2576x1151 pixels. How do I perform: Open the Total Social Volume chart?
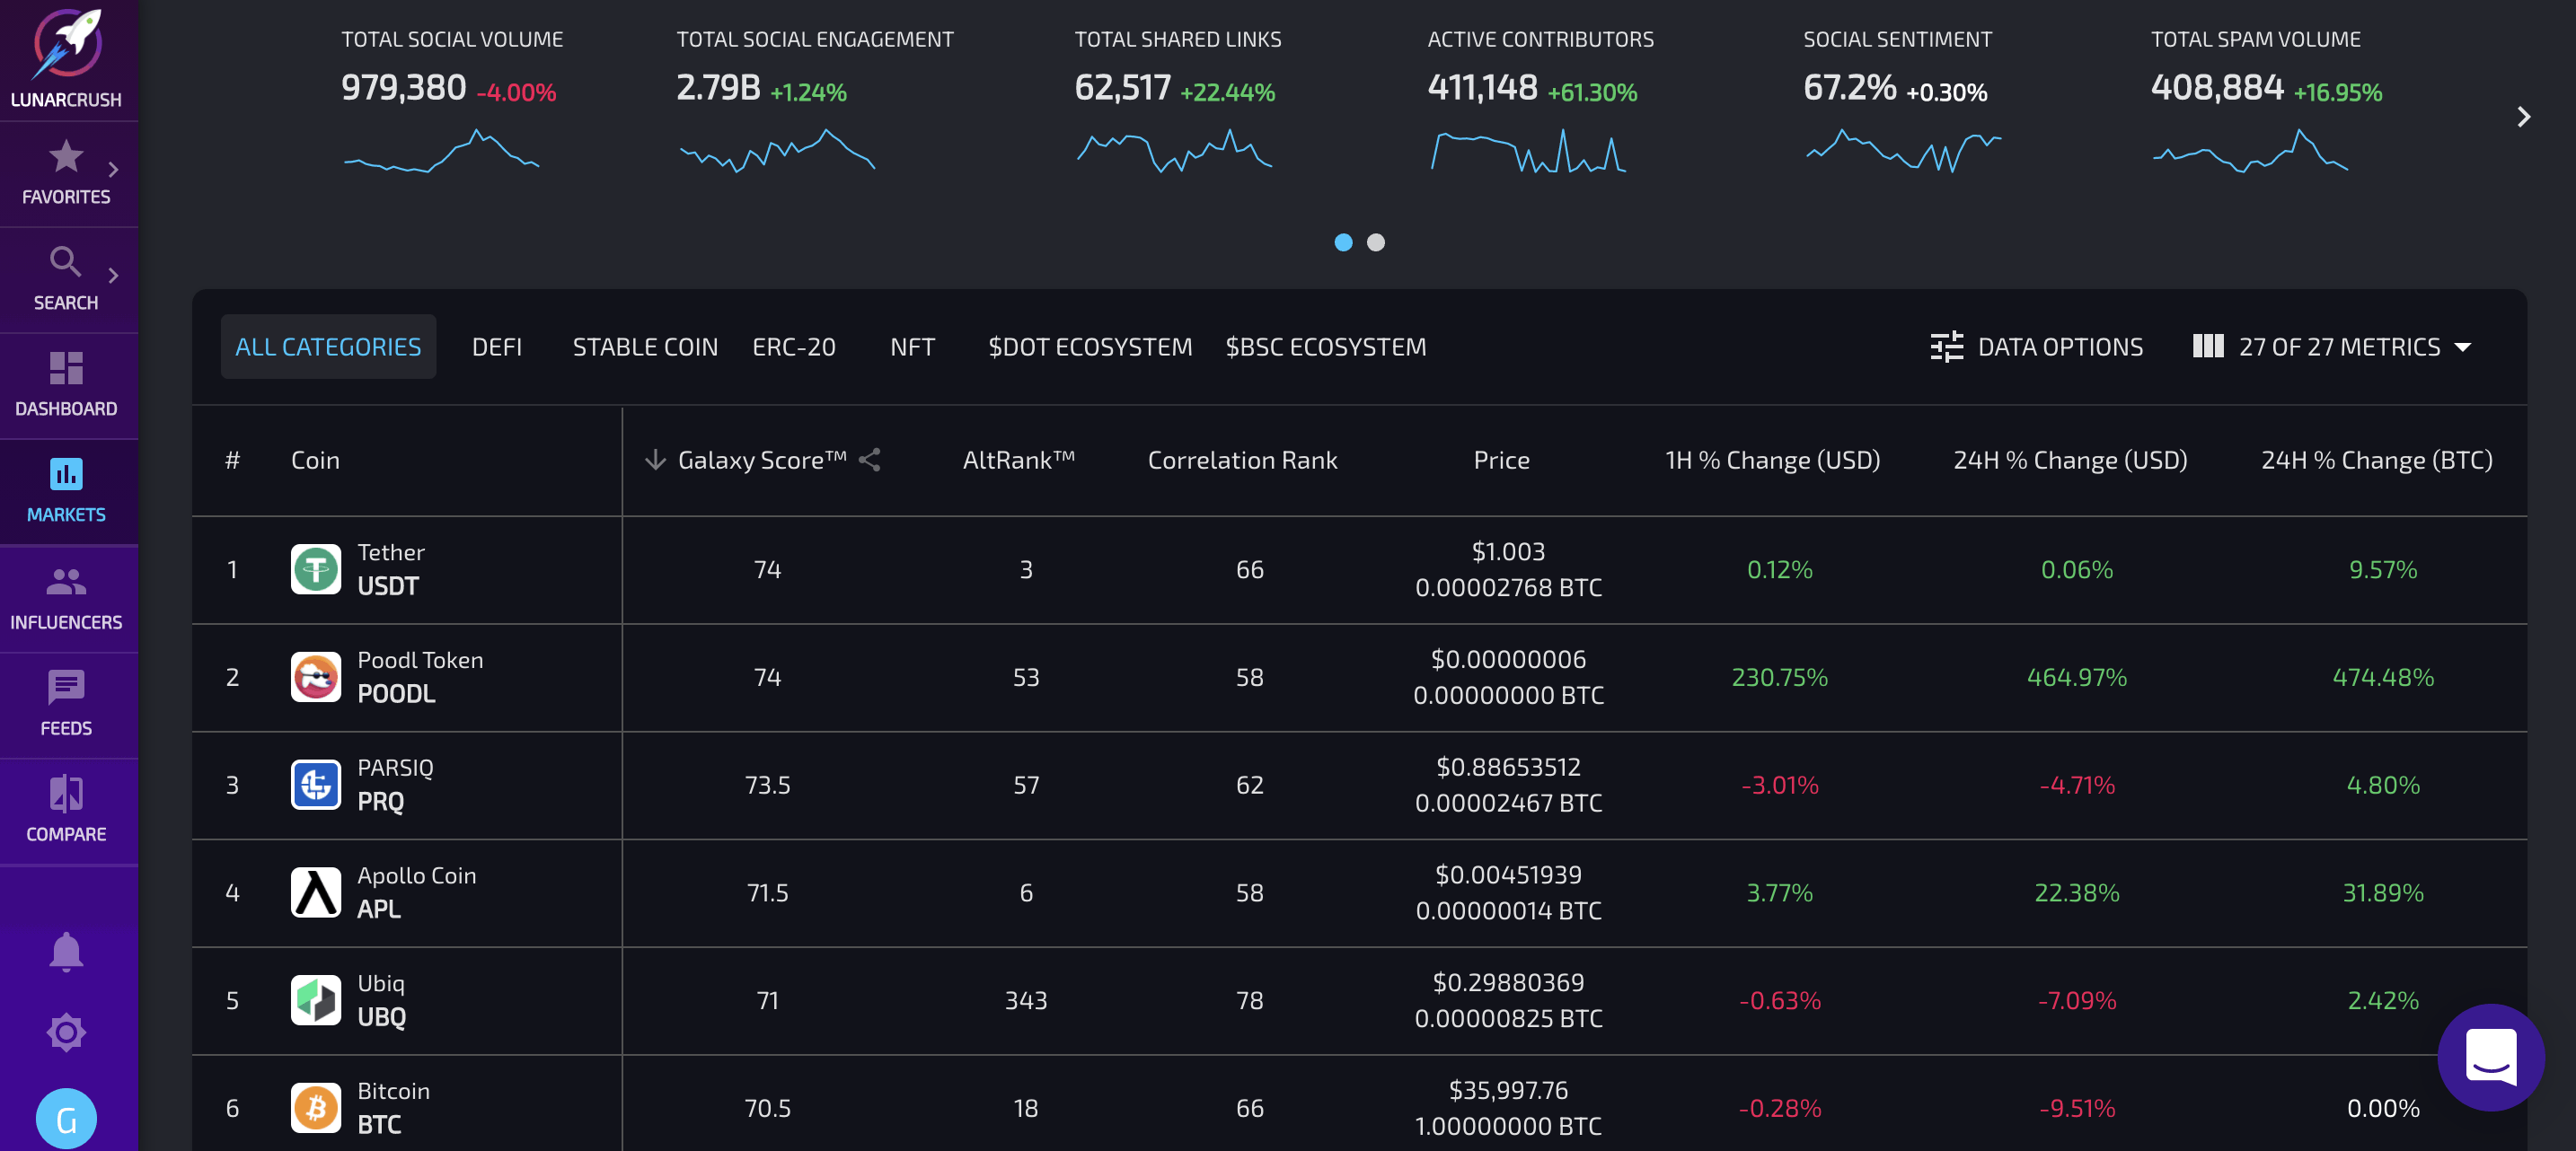(442, 151)
